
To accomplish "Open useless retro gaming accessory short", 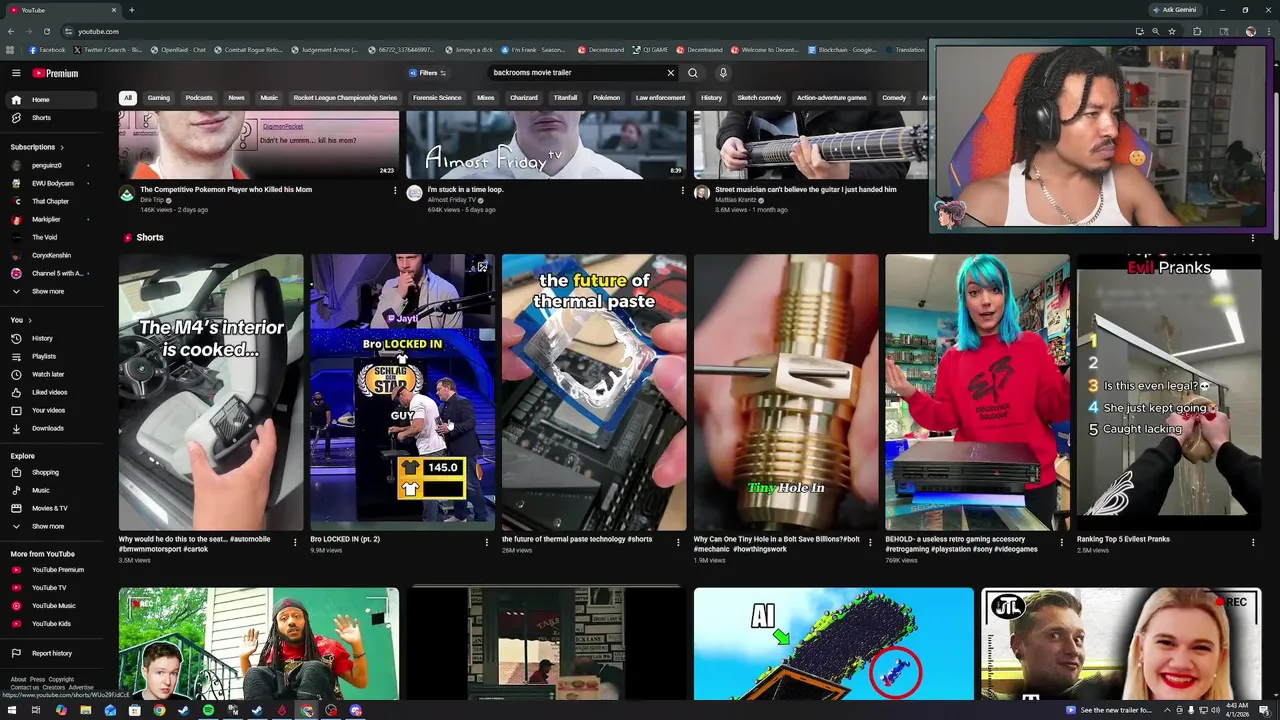I will [x=977, y=392].
